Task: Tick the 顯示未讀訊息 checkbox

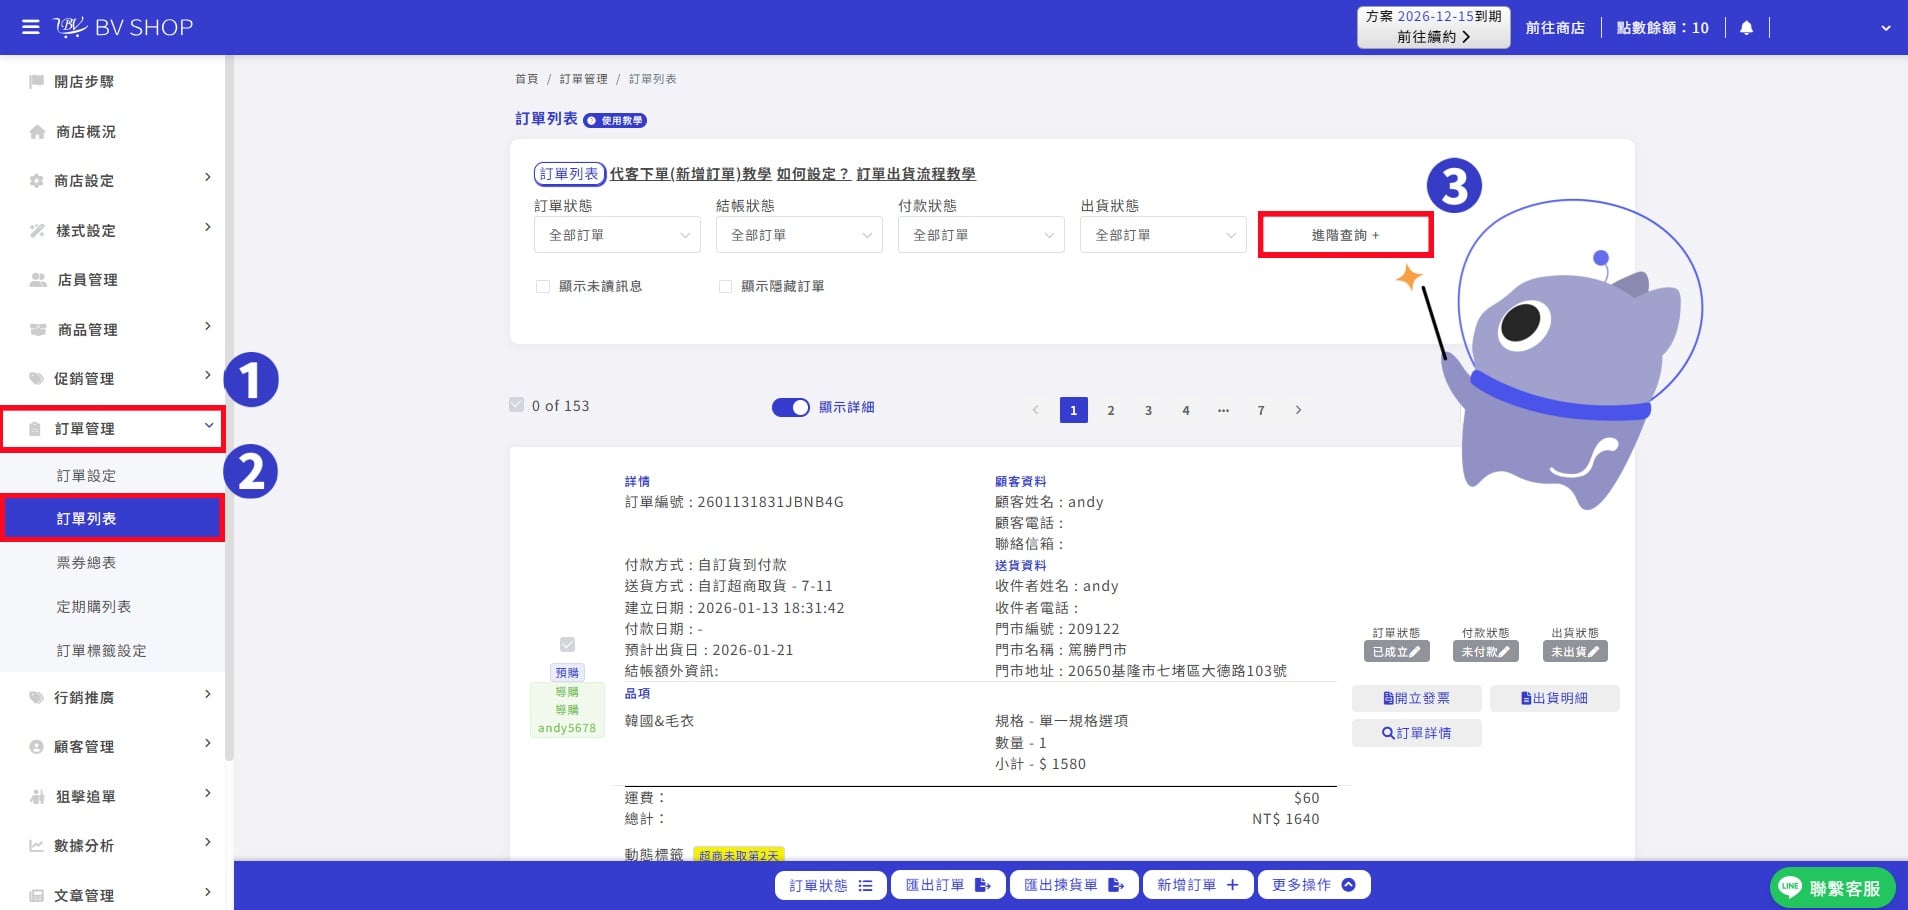Action: [x=543, y=286]
